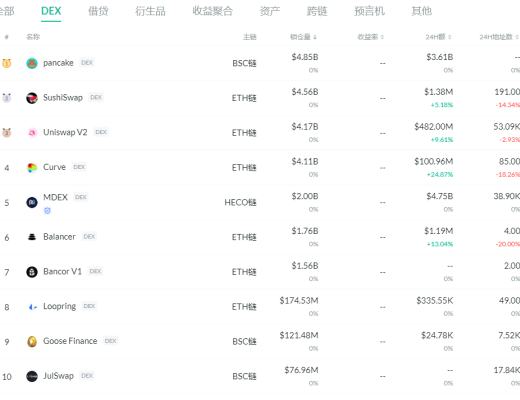This screenshot has width=520, height=400.
Task: Click the DEX tag next to Loopring
Action: 89,306
